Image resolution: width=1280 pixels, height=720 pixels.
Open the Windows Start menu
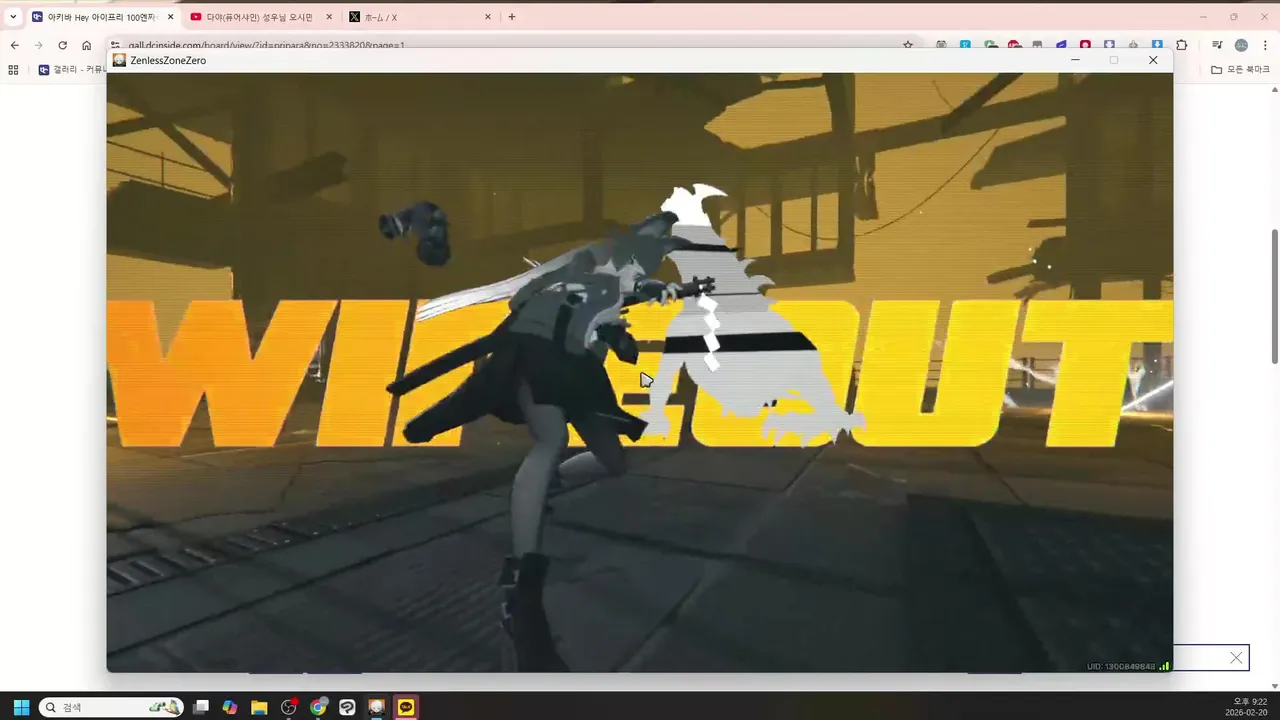click(x=21, y=707)
